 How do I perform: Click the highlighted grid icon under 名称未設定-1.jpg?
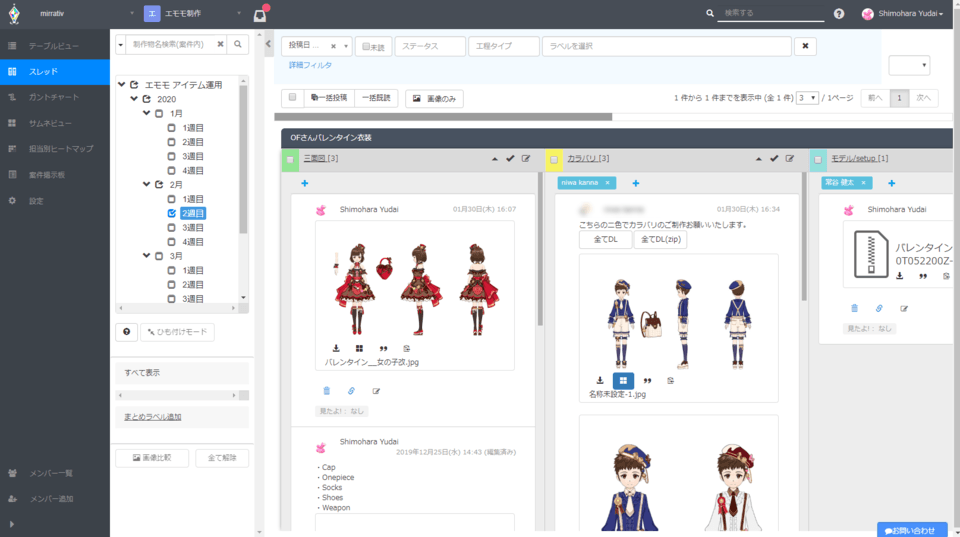(623, 381)
